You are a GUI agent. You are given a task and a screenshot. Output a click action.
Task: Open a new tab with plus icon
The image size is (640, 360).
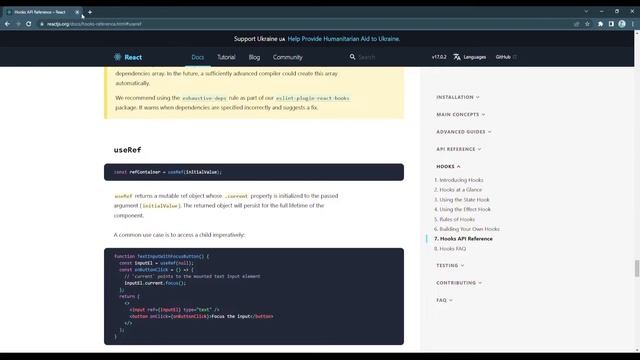click(90, 12)
